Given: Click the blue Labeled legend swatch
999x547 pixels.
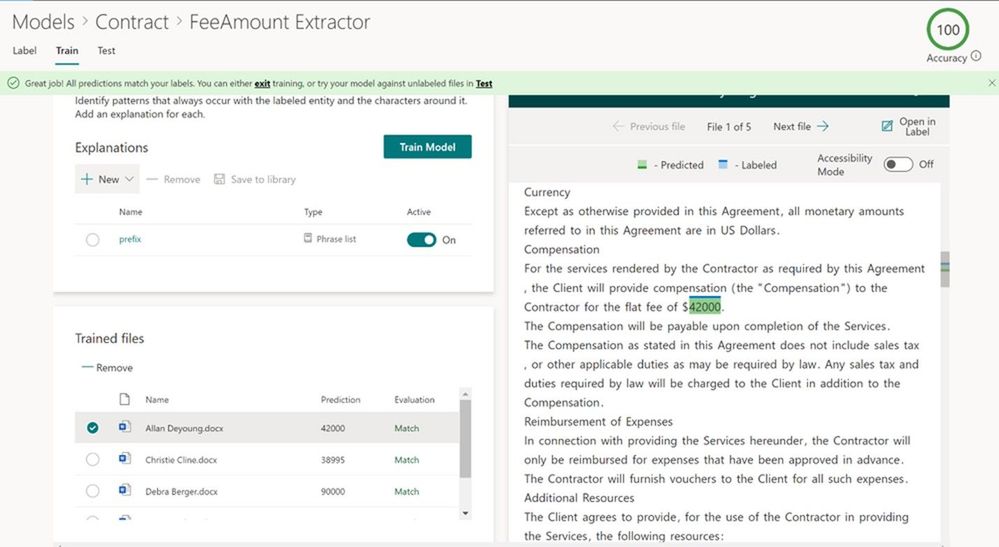Looking at the screenshot, I should coord(722,164).
